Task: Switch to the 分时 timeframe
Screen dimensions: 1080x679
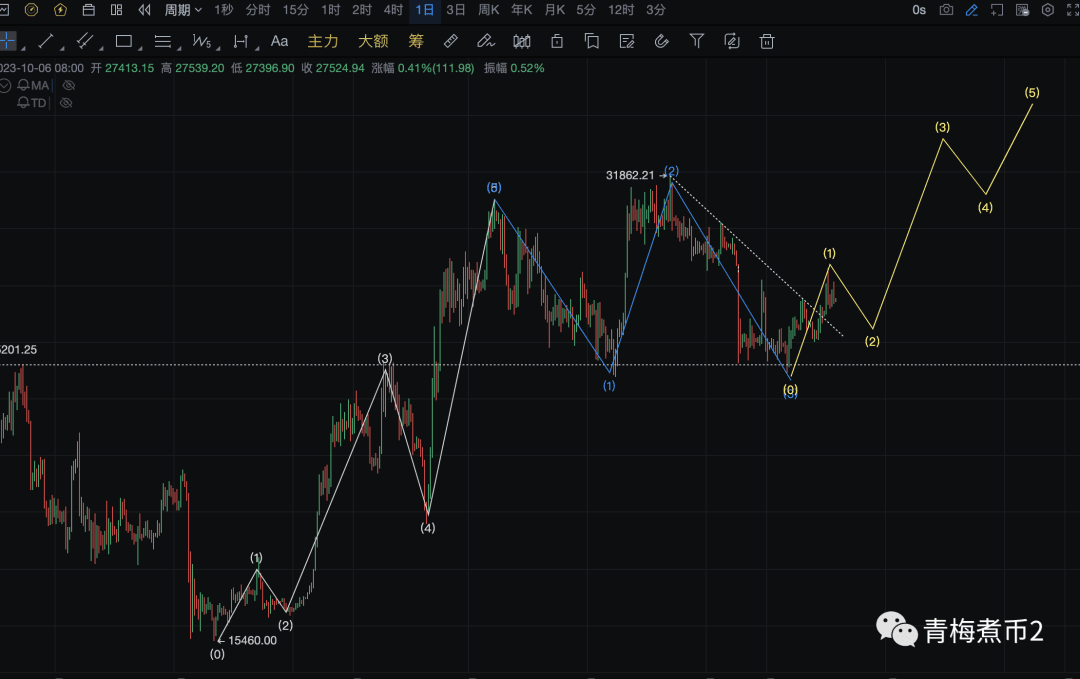Action: (258, 10)
